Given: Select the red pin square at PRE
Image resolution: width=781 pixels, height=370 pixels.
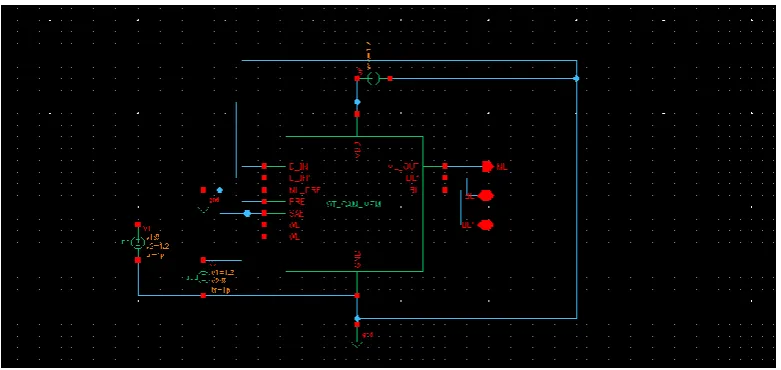Looking at the screenshot, I should pos(264,202).
